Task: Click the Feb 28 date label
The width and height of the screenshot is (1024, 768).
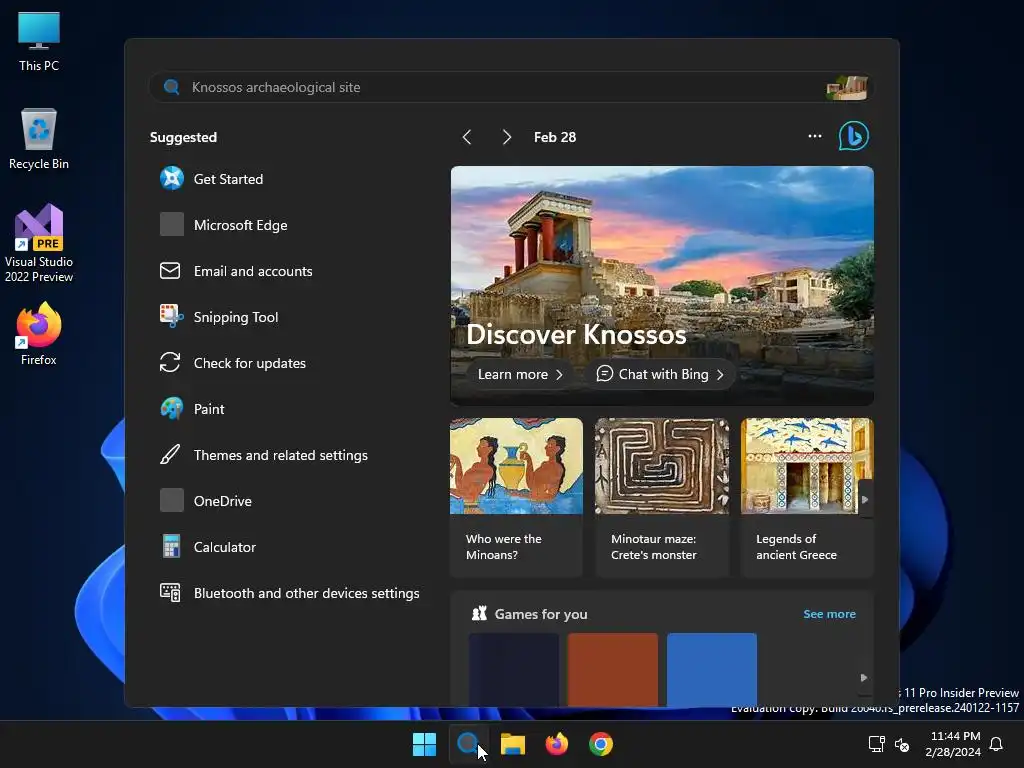Action: point(554,137)
